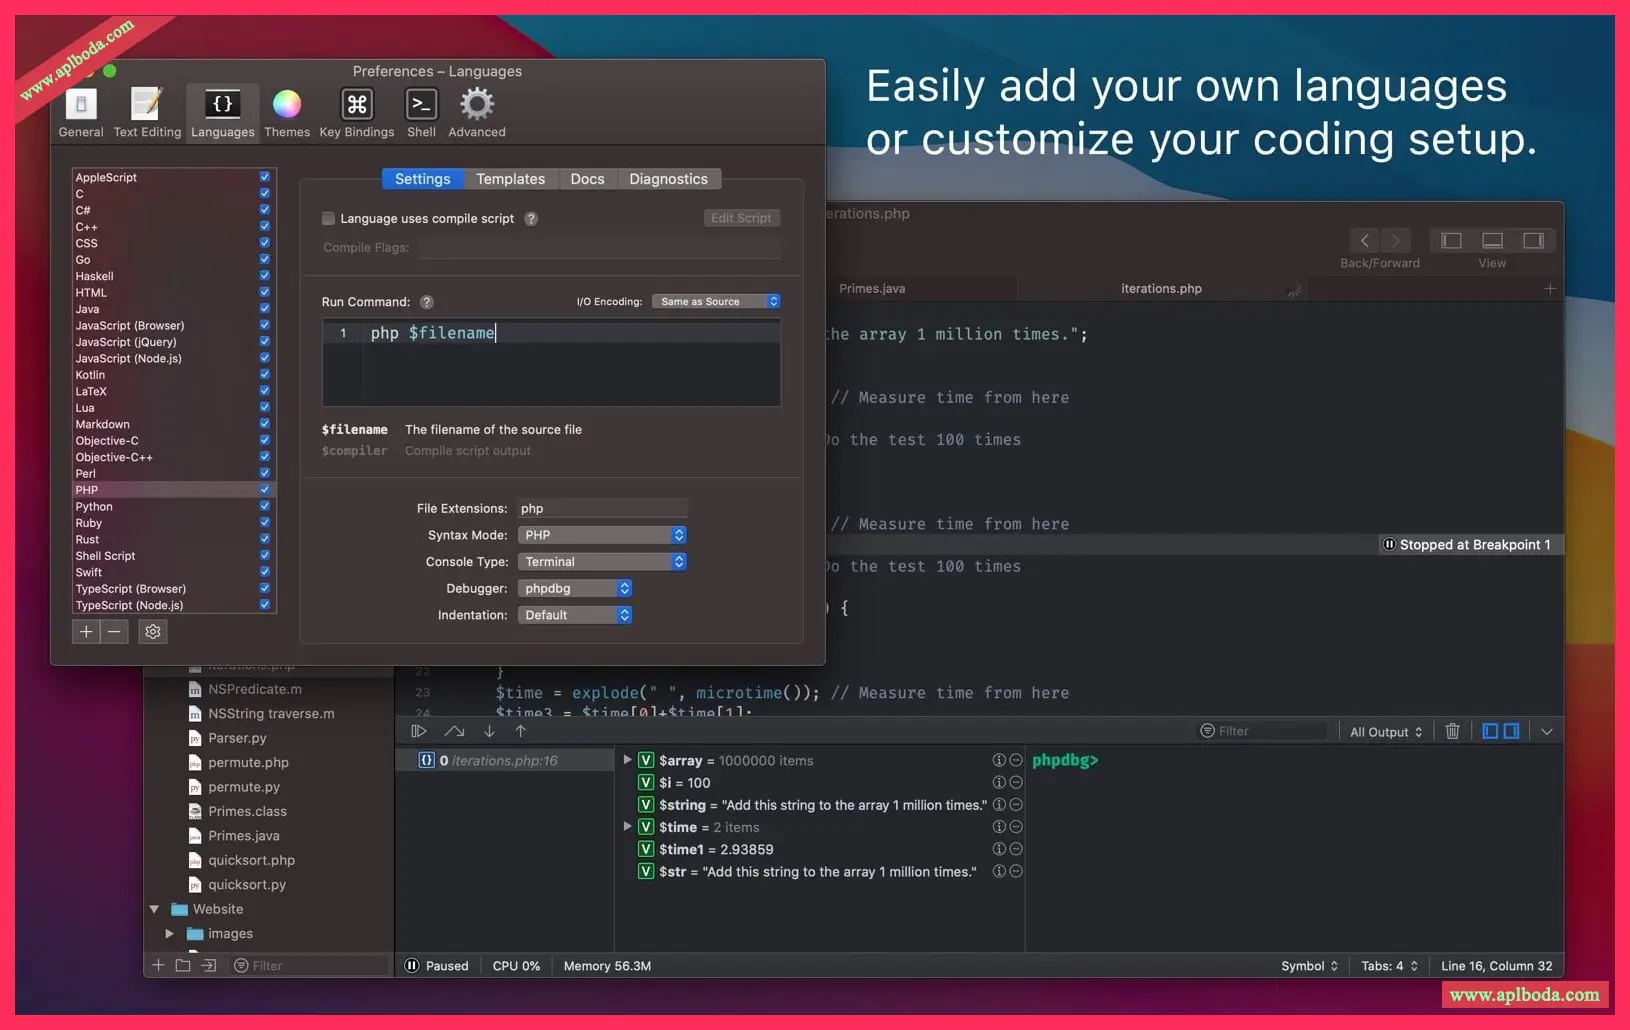
Task: Open the Themes color wheel pane
Action: point(287,113)
